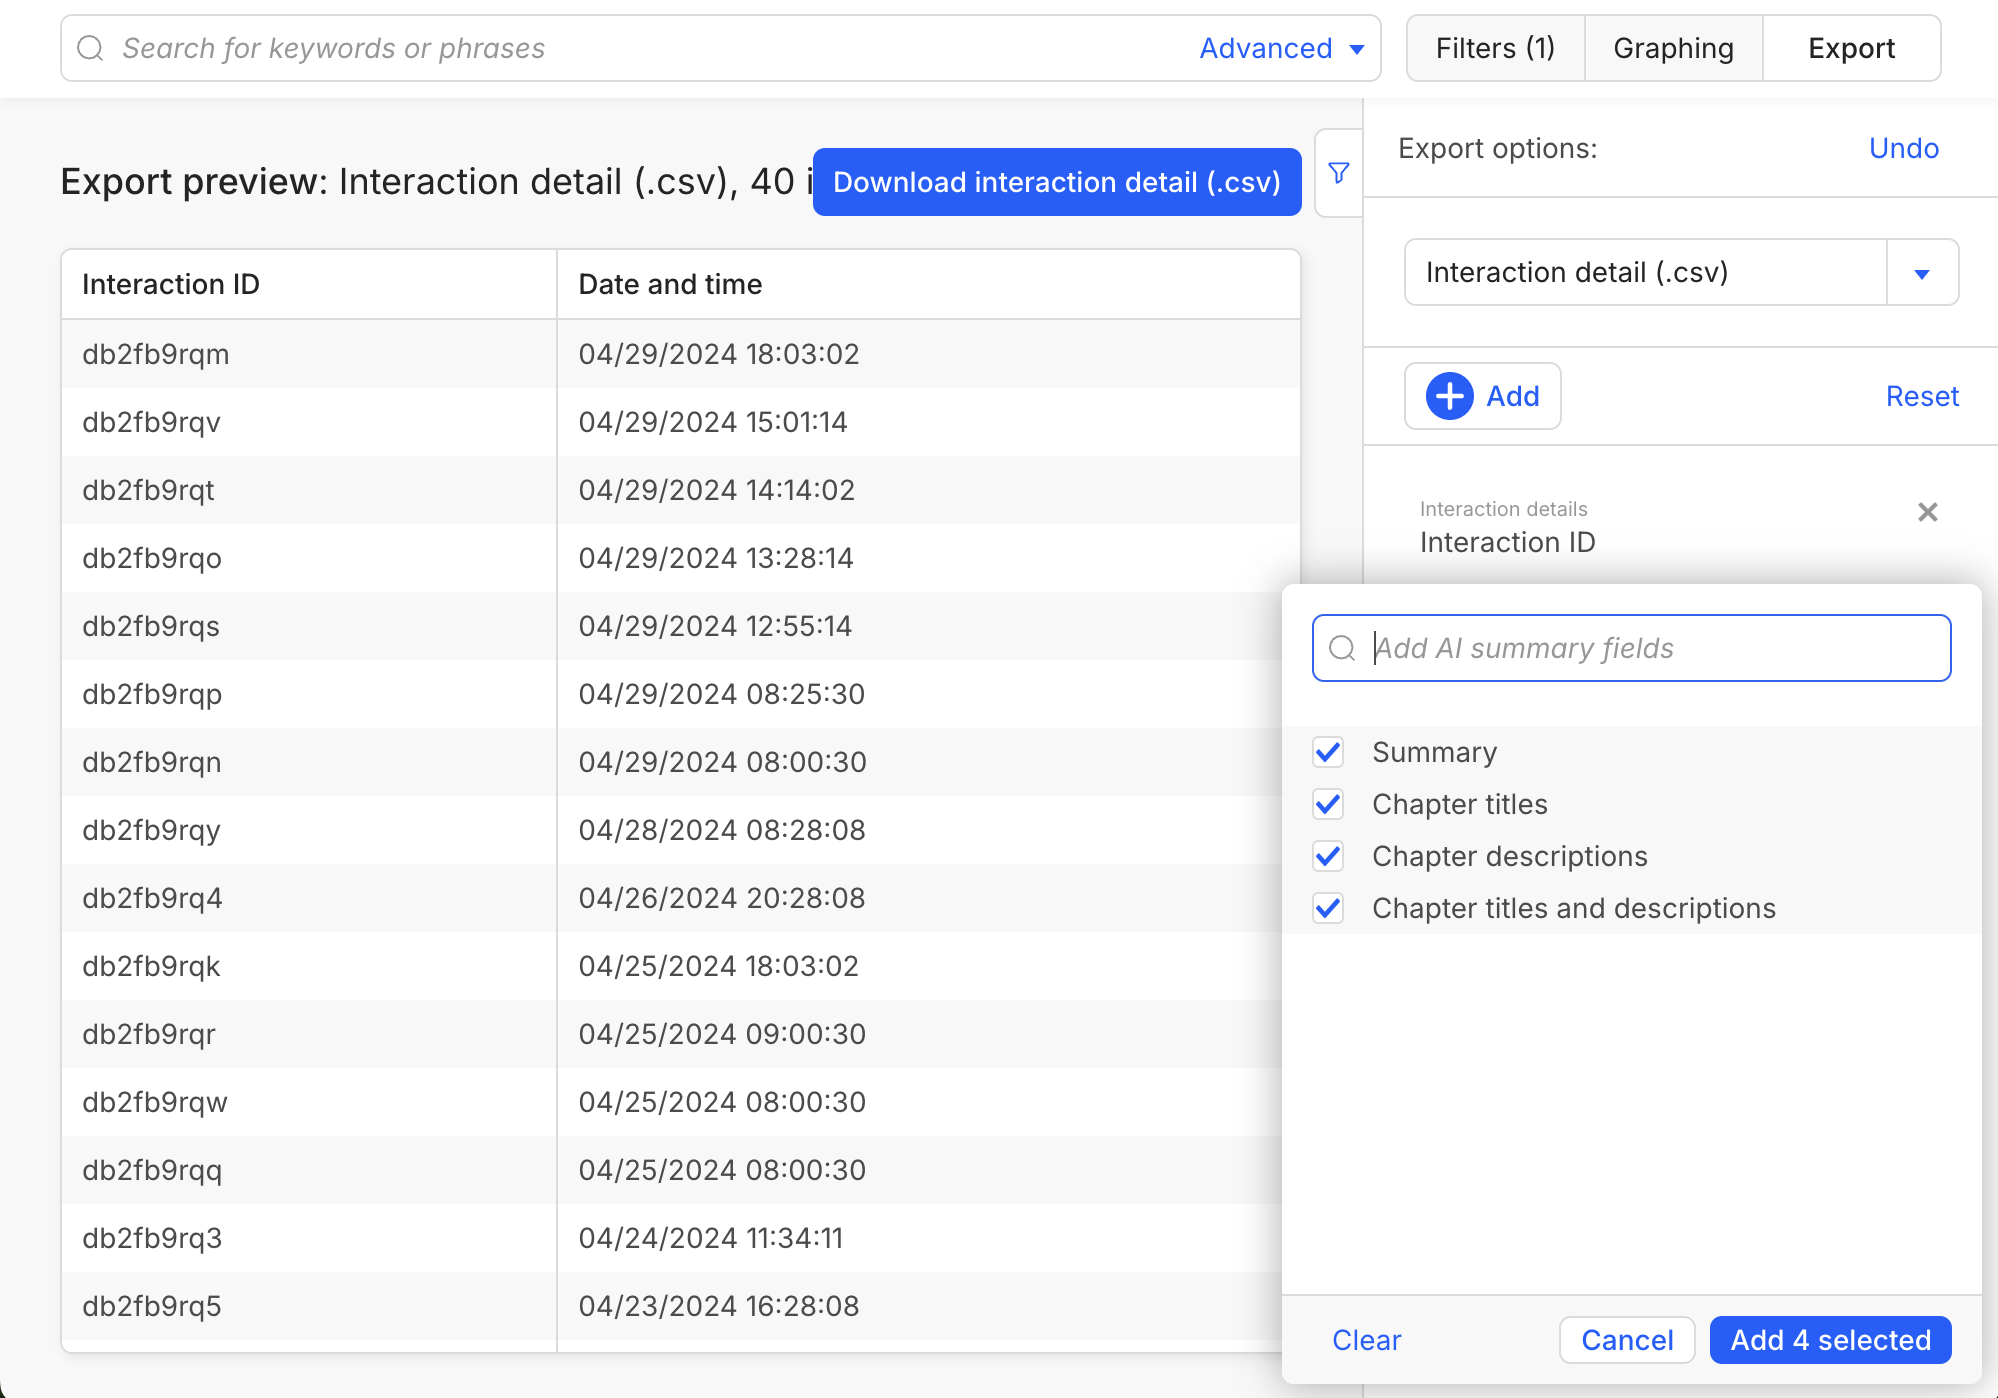The width and height of the screenshot is (1998, 1398).
Task: Click the Clear link in the popup
Action: point(1366,1340)
